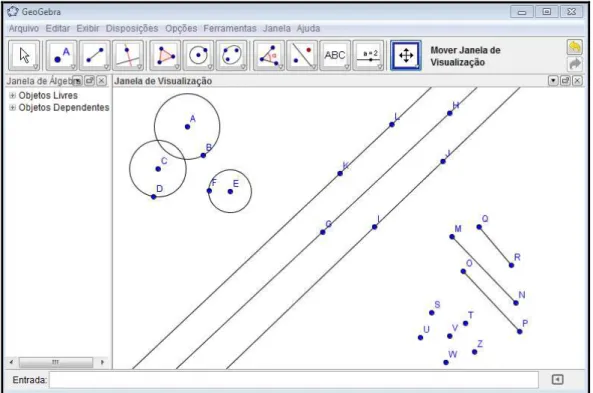
Task: Select the Objetos Livres label
Action: coord(48,95)
